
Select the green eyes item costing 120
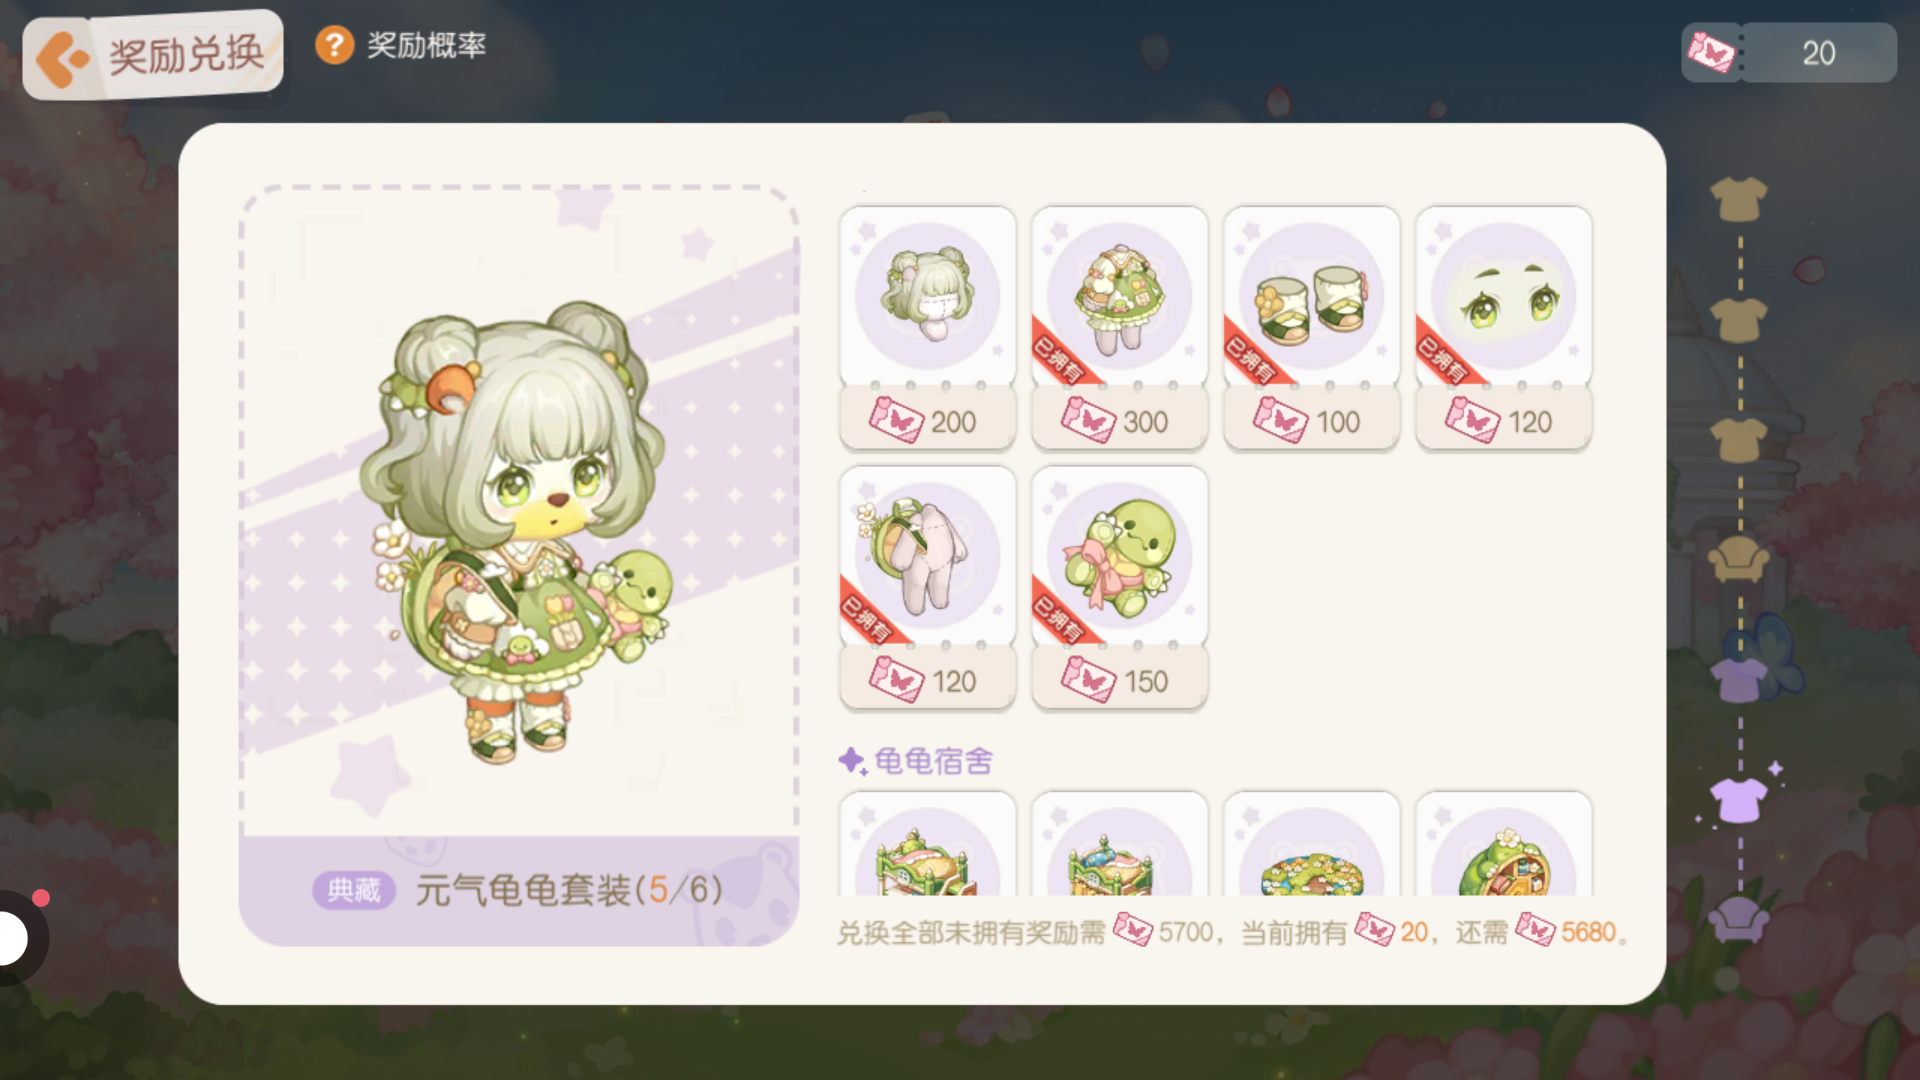click(1504, 328)
